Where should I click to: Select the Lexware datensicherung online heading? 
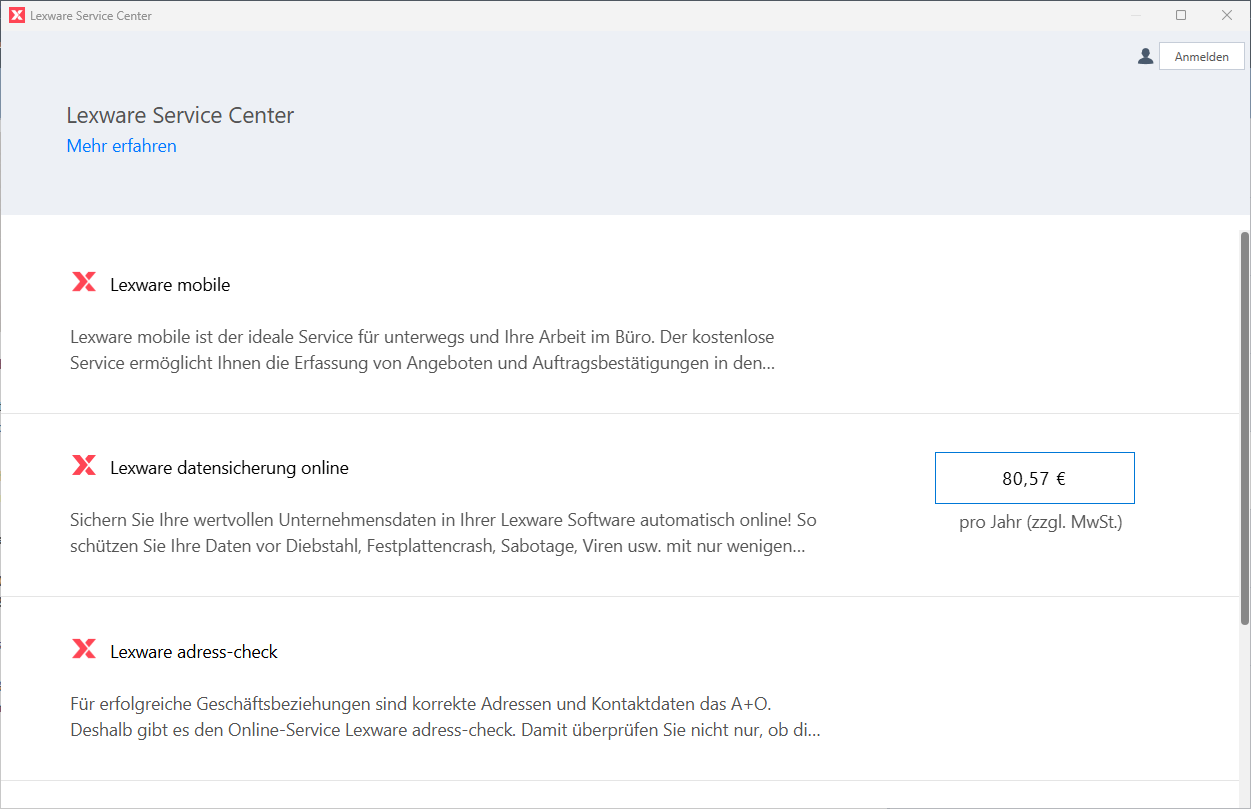tap(229, 468)
